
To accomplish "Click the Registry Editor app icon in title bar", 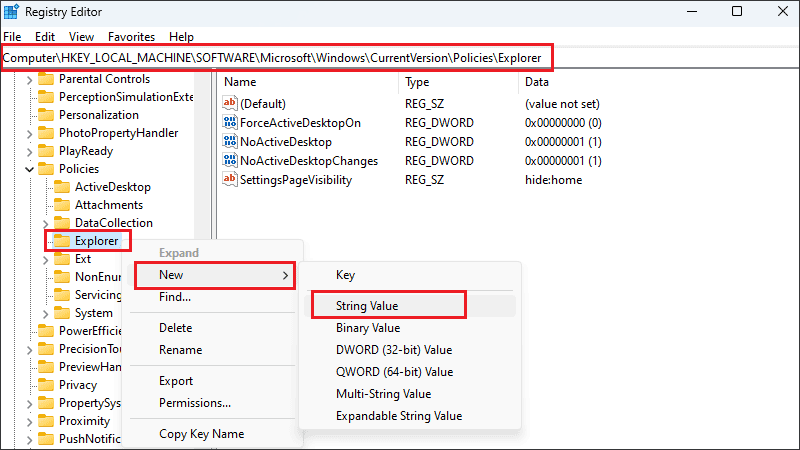I will pyautogui.click(x=11, y=11).
